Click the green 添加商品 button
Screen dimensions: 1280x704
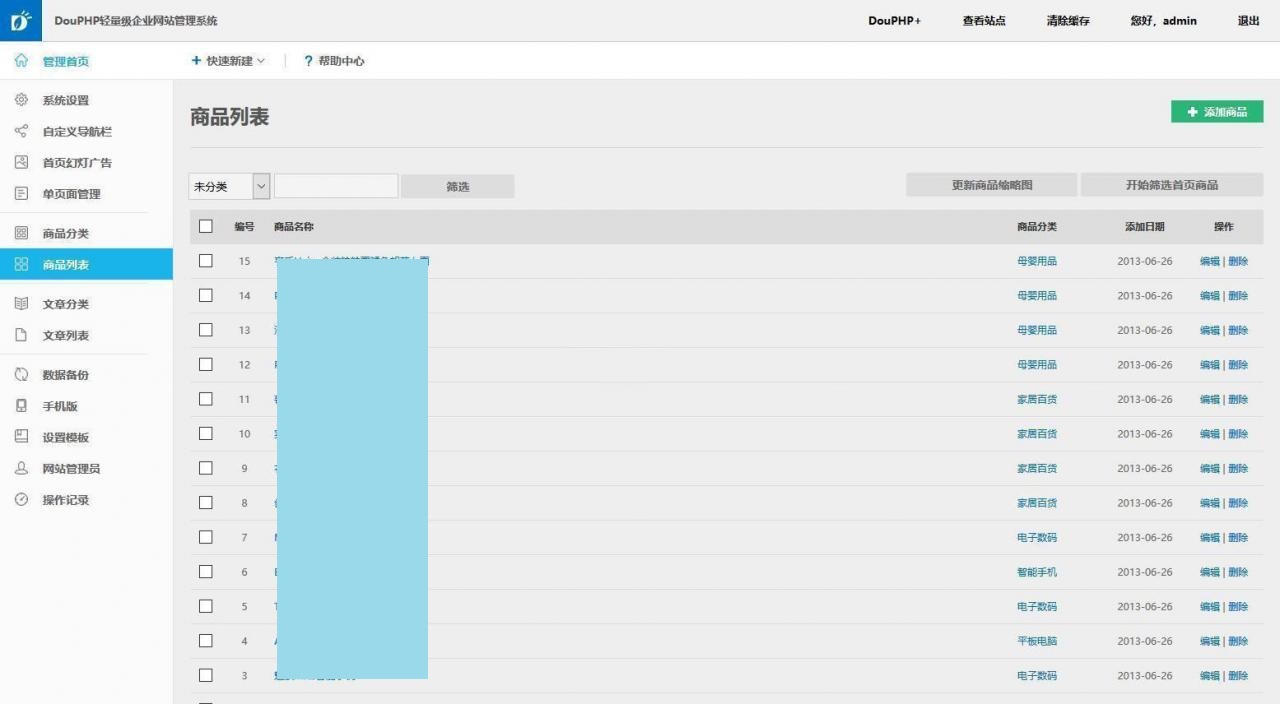click(1217, 112)
